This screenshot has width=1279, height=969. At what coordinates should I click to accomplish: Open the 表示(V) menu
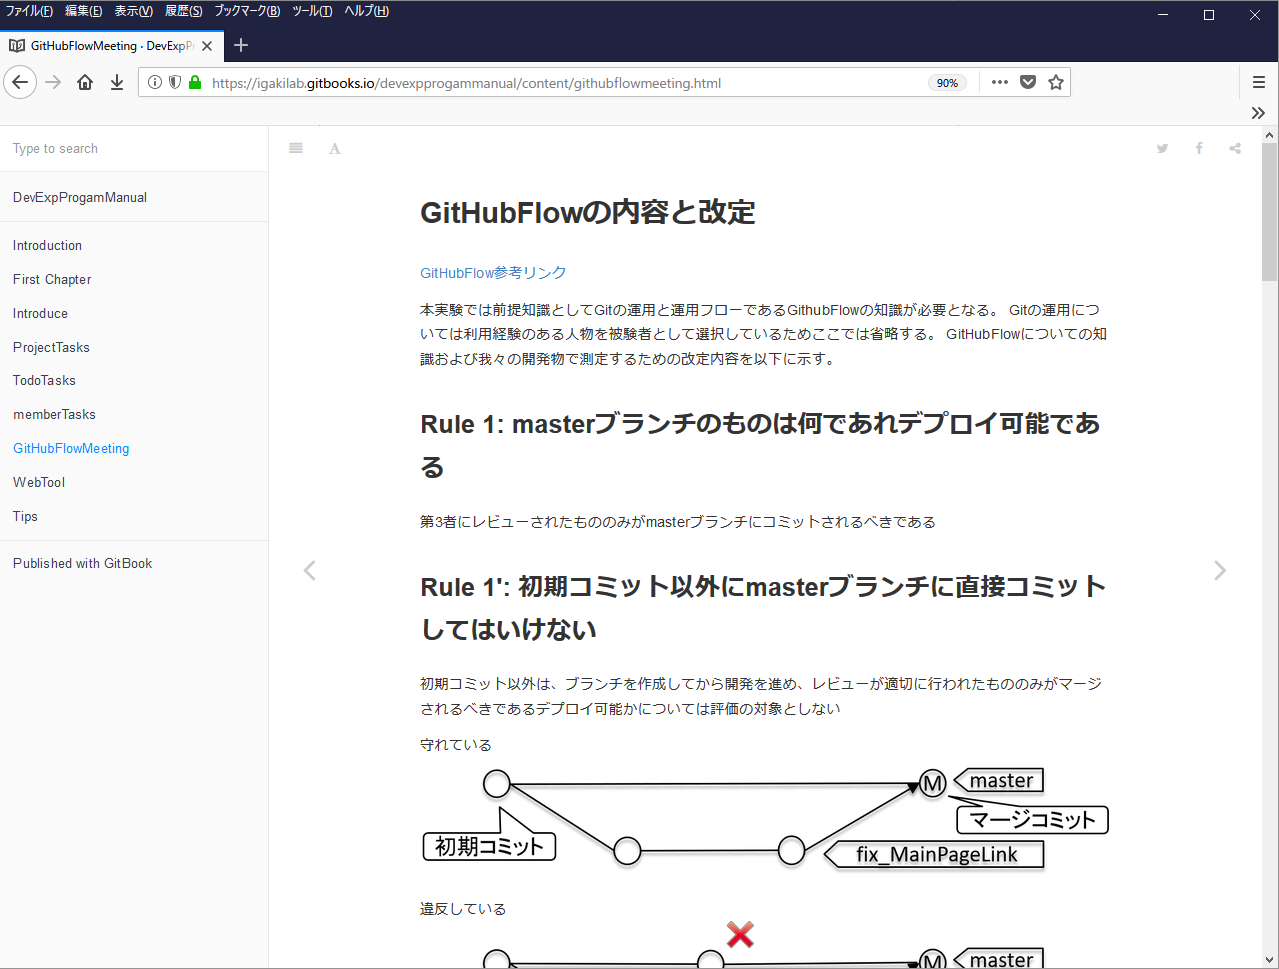pyautogui.click(x=133, y=11)
